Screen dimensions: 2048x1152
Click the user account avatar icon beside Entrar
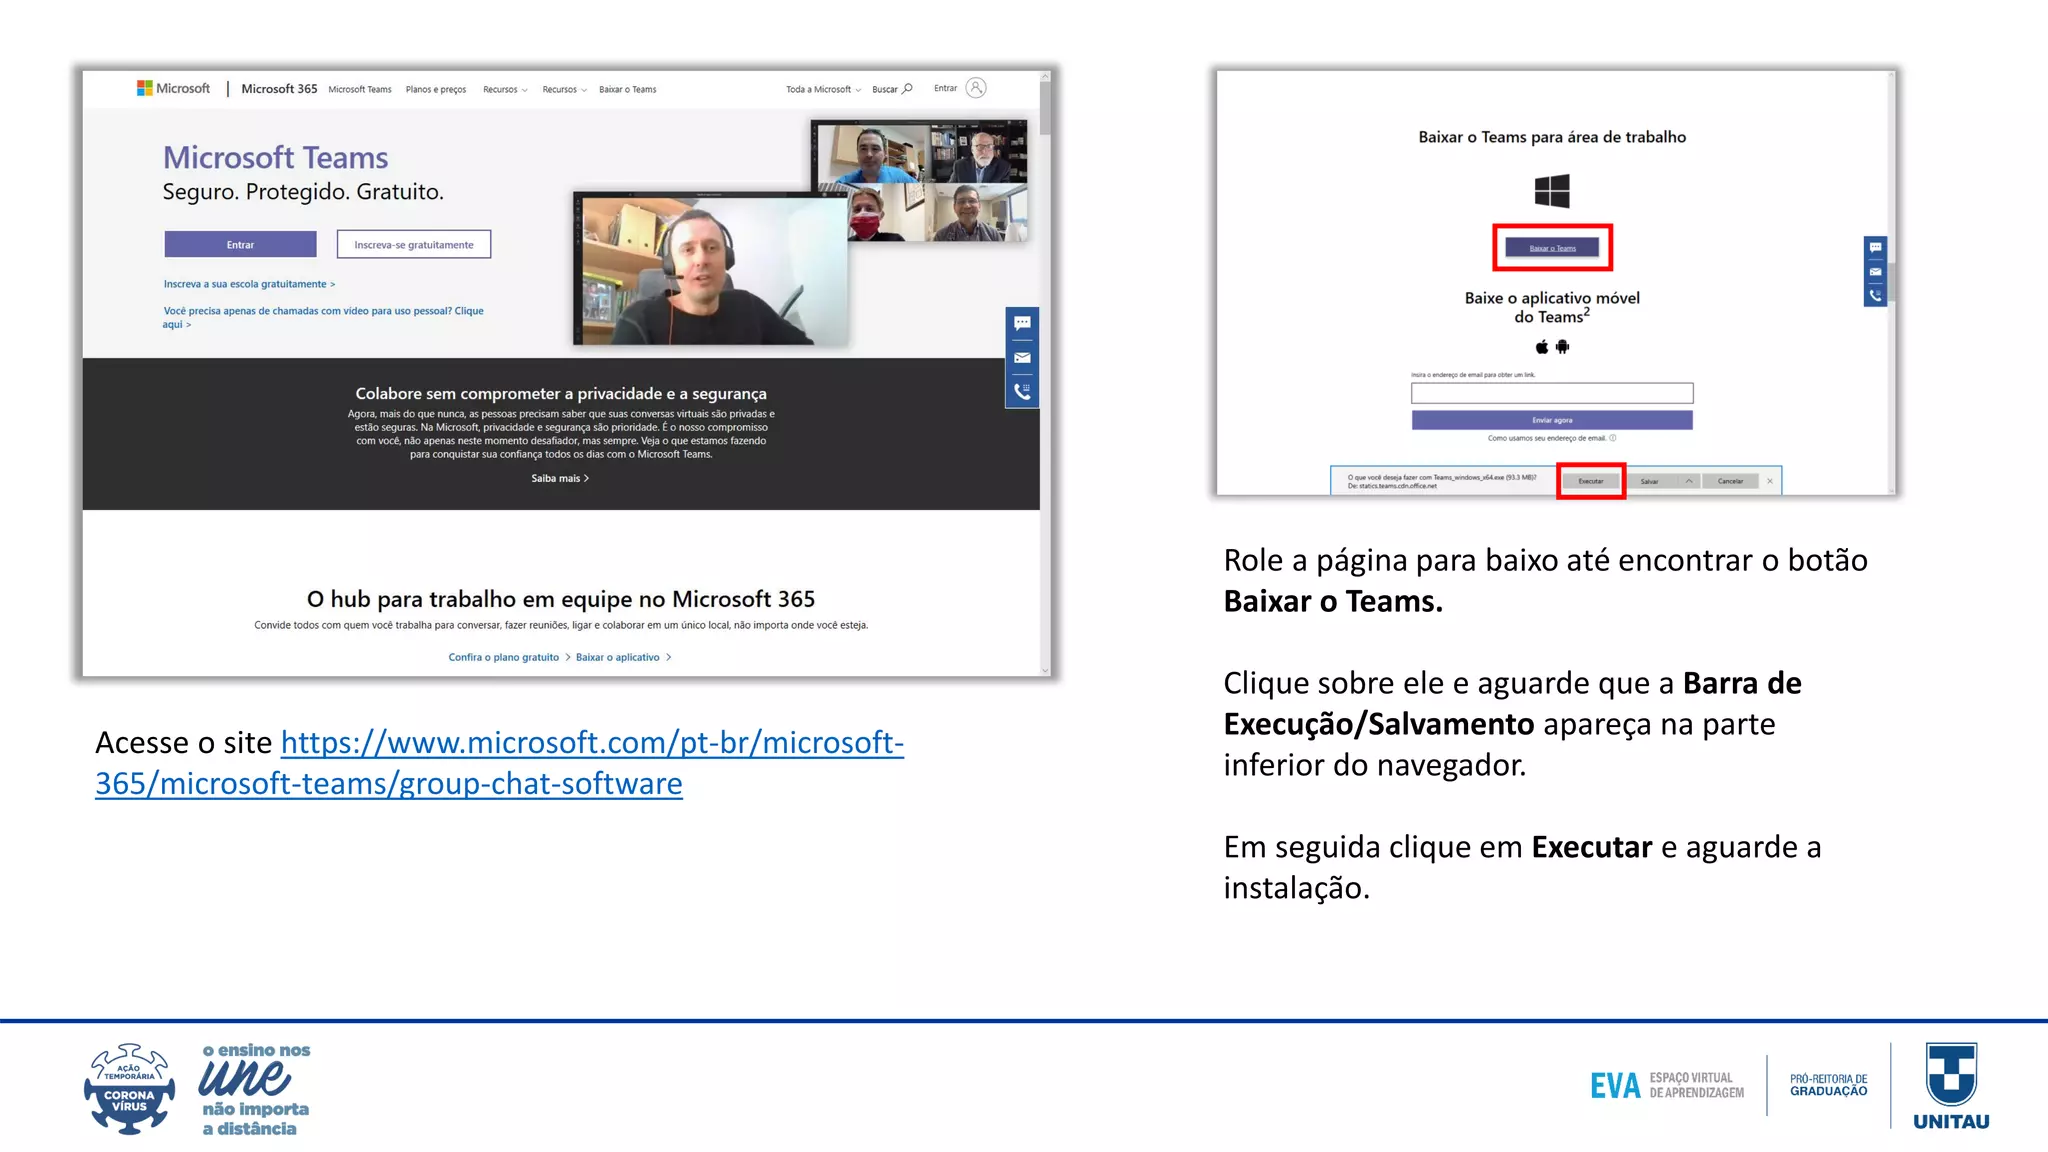tap(976, 88)
